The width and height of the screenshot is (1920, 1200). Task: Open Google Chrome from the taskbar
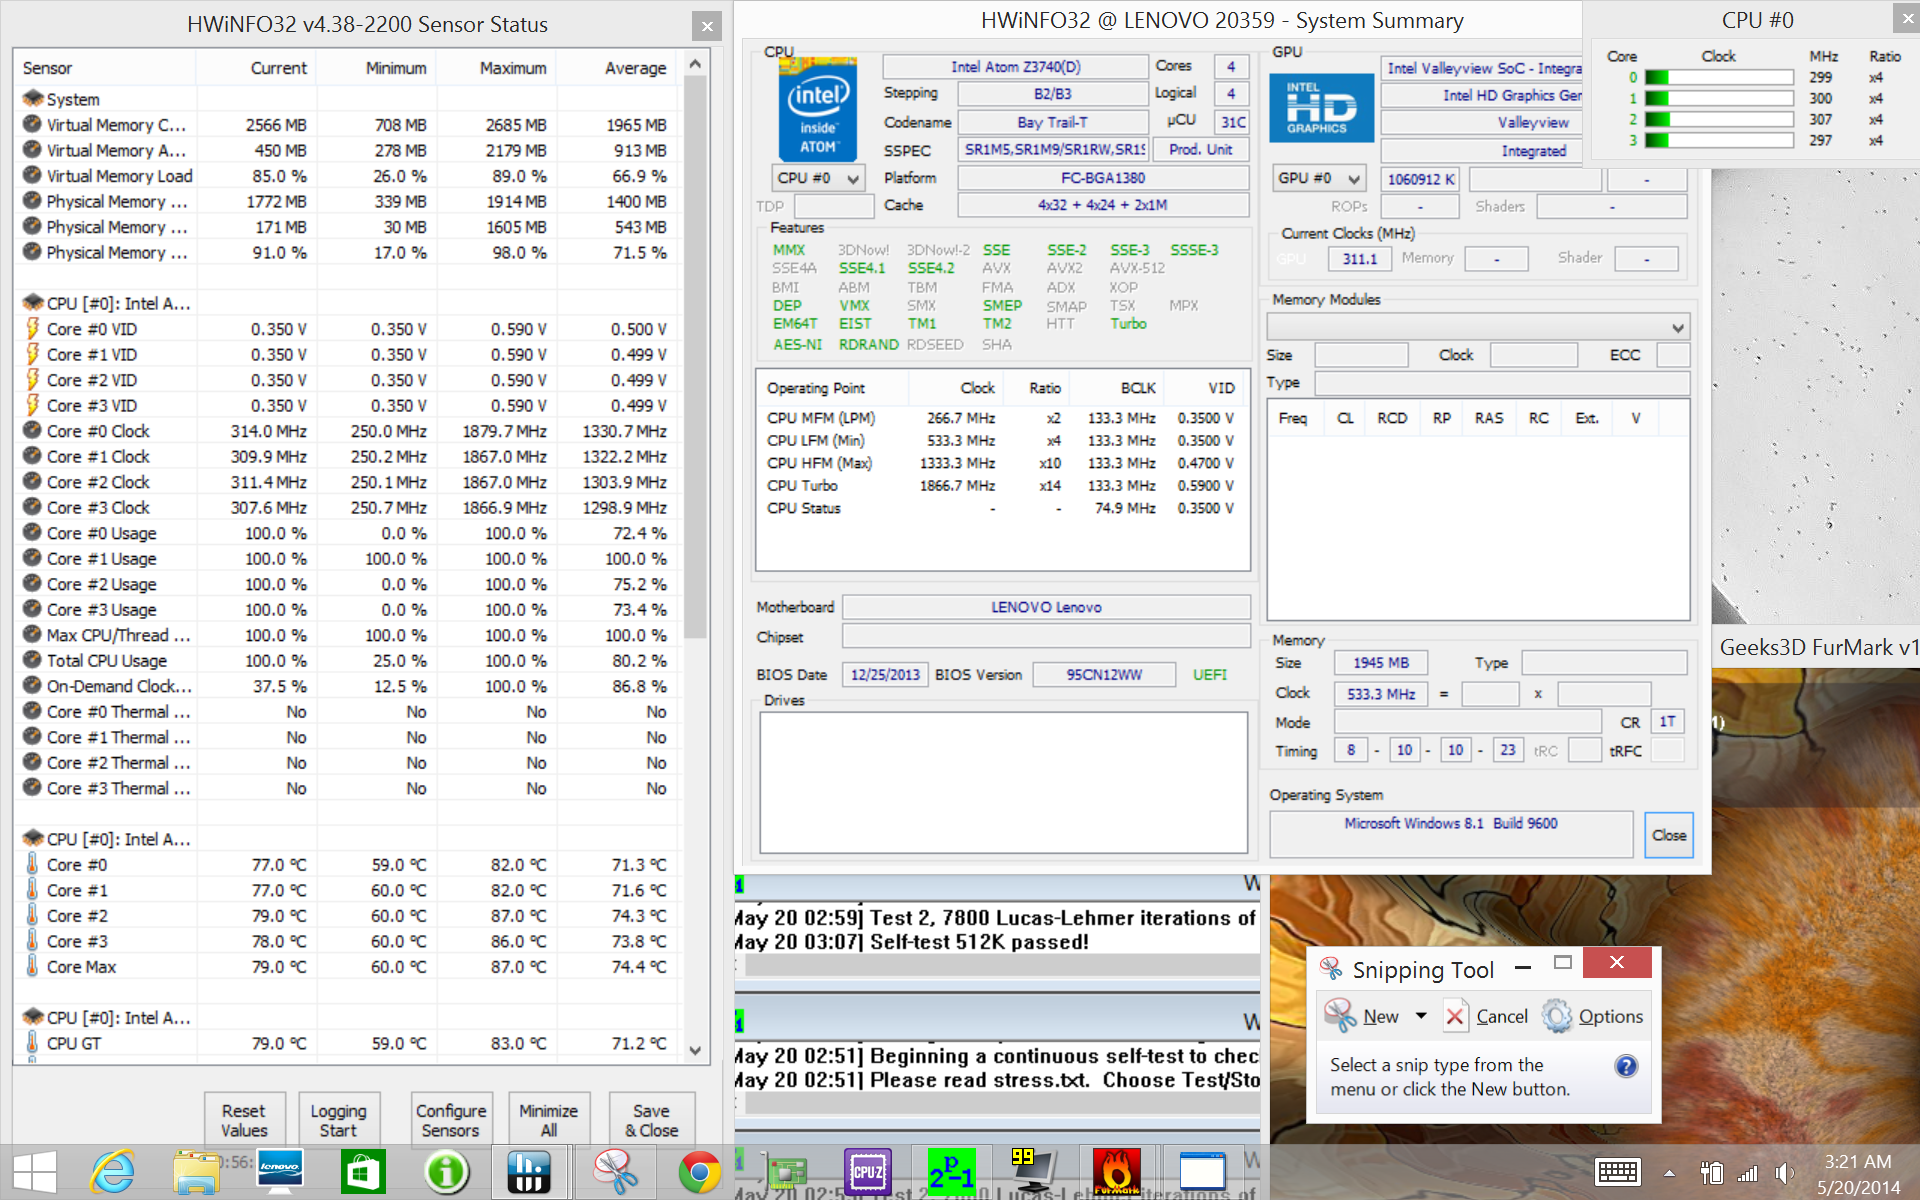click(699, 1172)
